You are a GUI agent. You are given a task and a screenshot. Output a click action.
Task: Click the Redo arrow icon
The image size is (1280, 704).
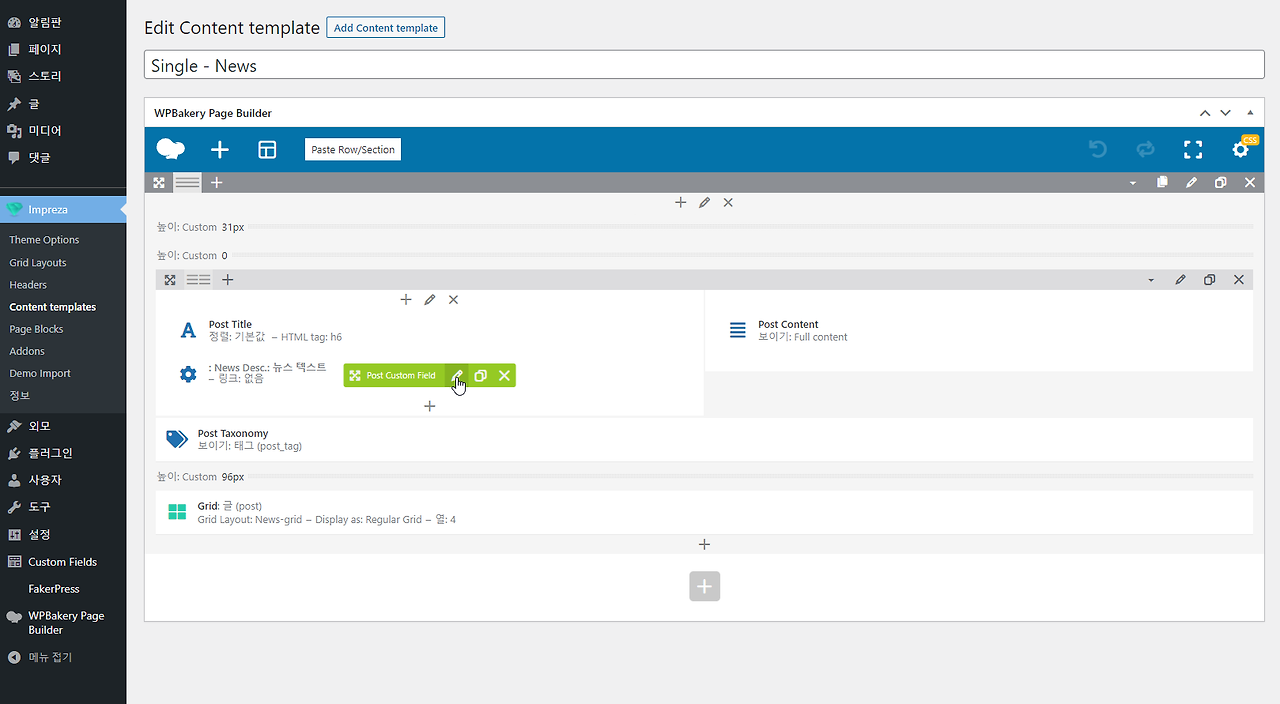coord(1145,150)
